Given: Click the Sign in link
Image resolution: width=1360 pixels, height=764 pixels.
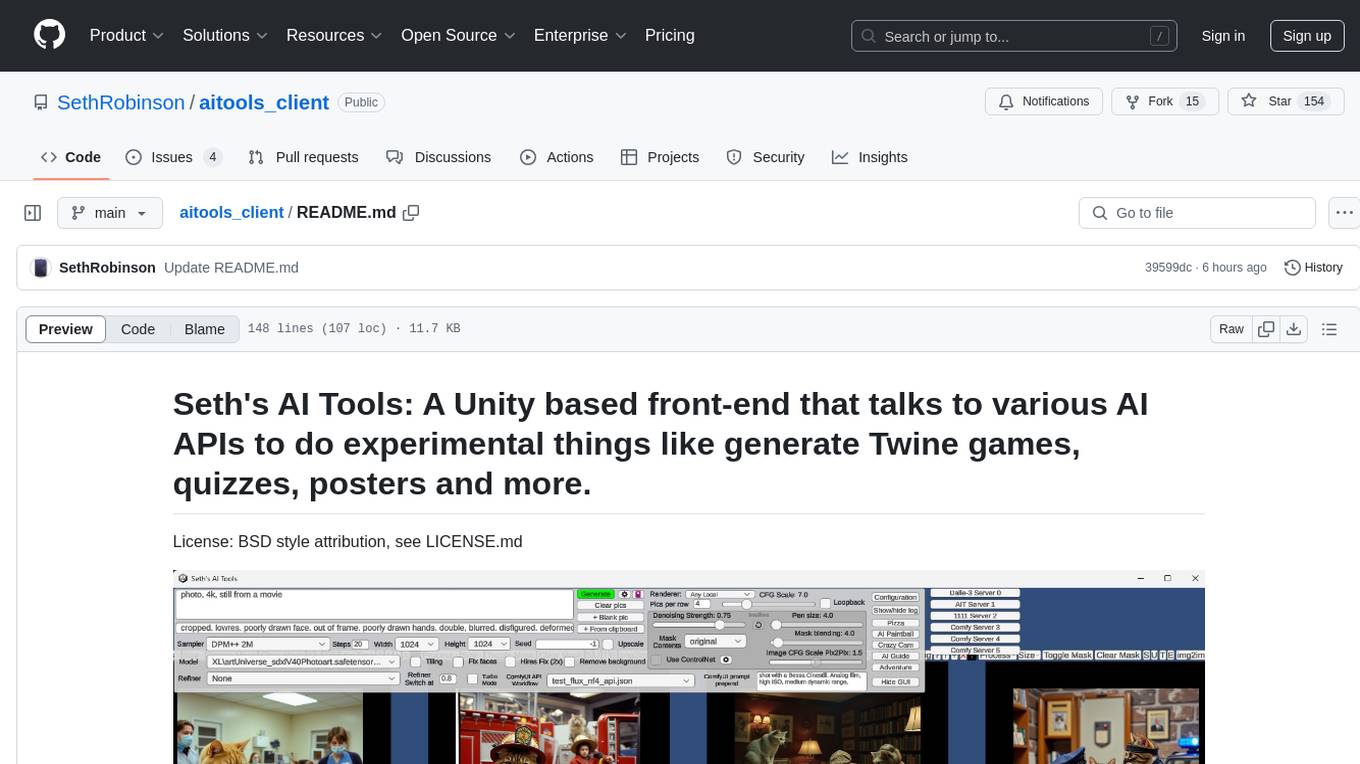Looking at the screenshot, I should pos(1223,36).
